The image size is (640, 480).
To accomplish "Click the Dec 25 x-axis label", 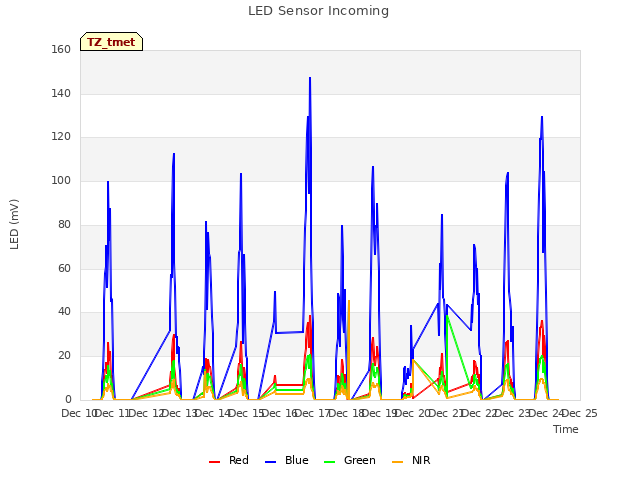I will (x=580, y=413).
